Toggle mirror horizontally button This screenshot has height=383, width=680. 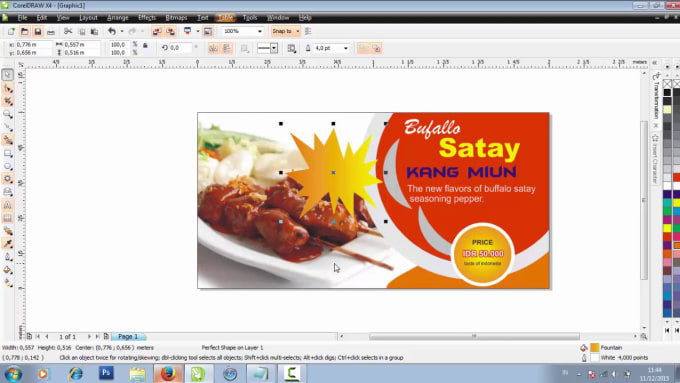213,48
